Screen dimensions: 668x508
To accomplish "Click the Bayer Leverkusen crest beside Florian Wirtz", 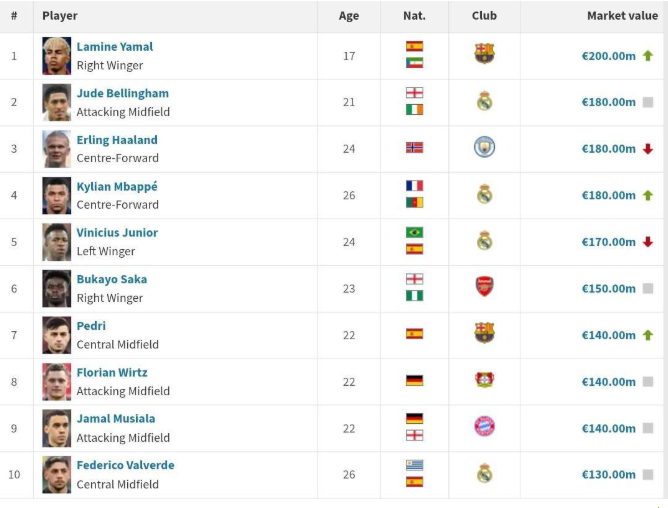I will tap(484, 380).
